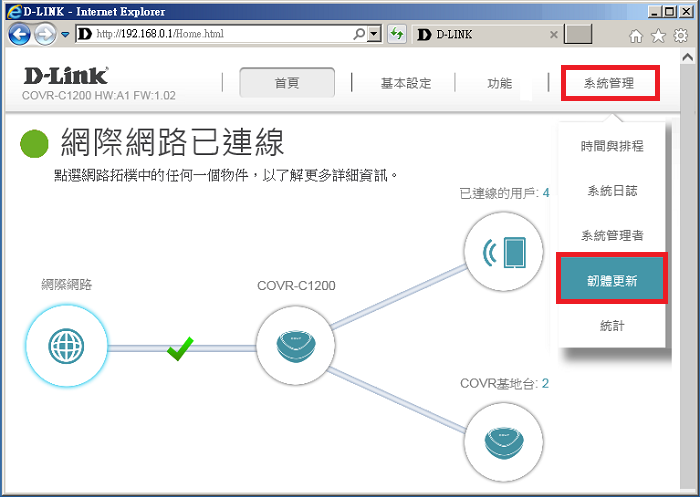Open the IE favorites star icon
This screenshot has width=700, height=498.
point(658,35)
